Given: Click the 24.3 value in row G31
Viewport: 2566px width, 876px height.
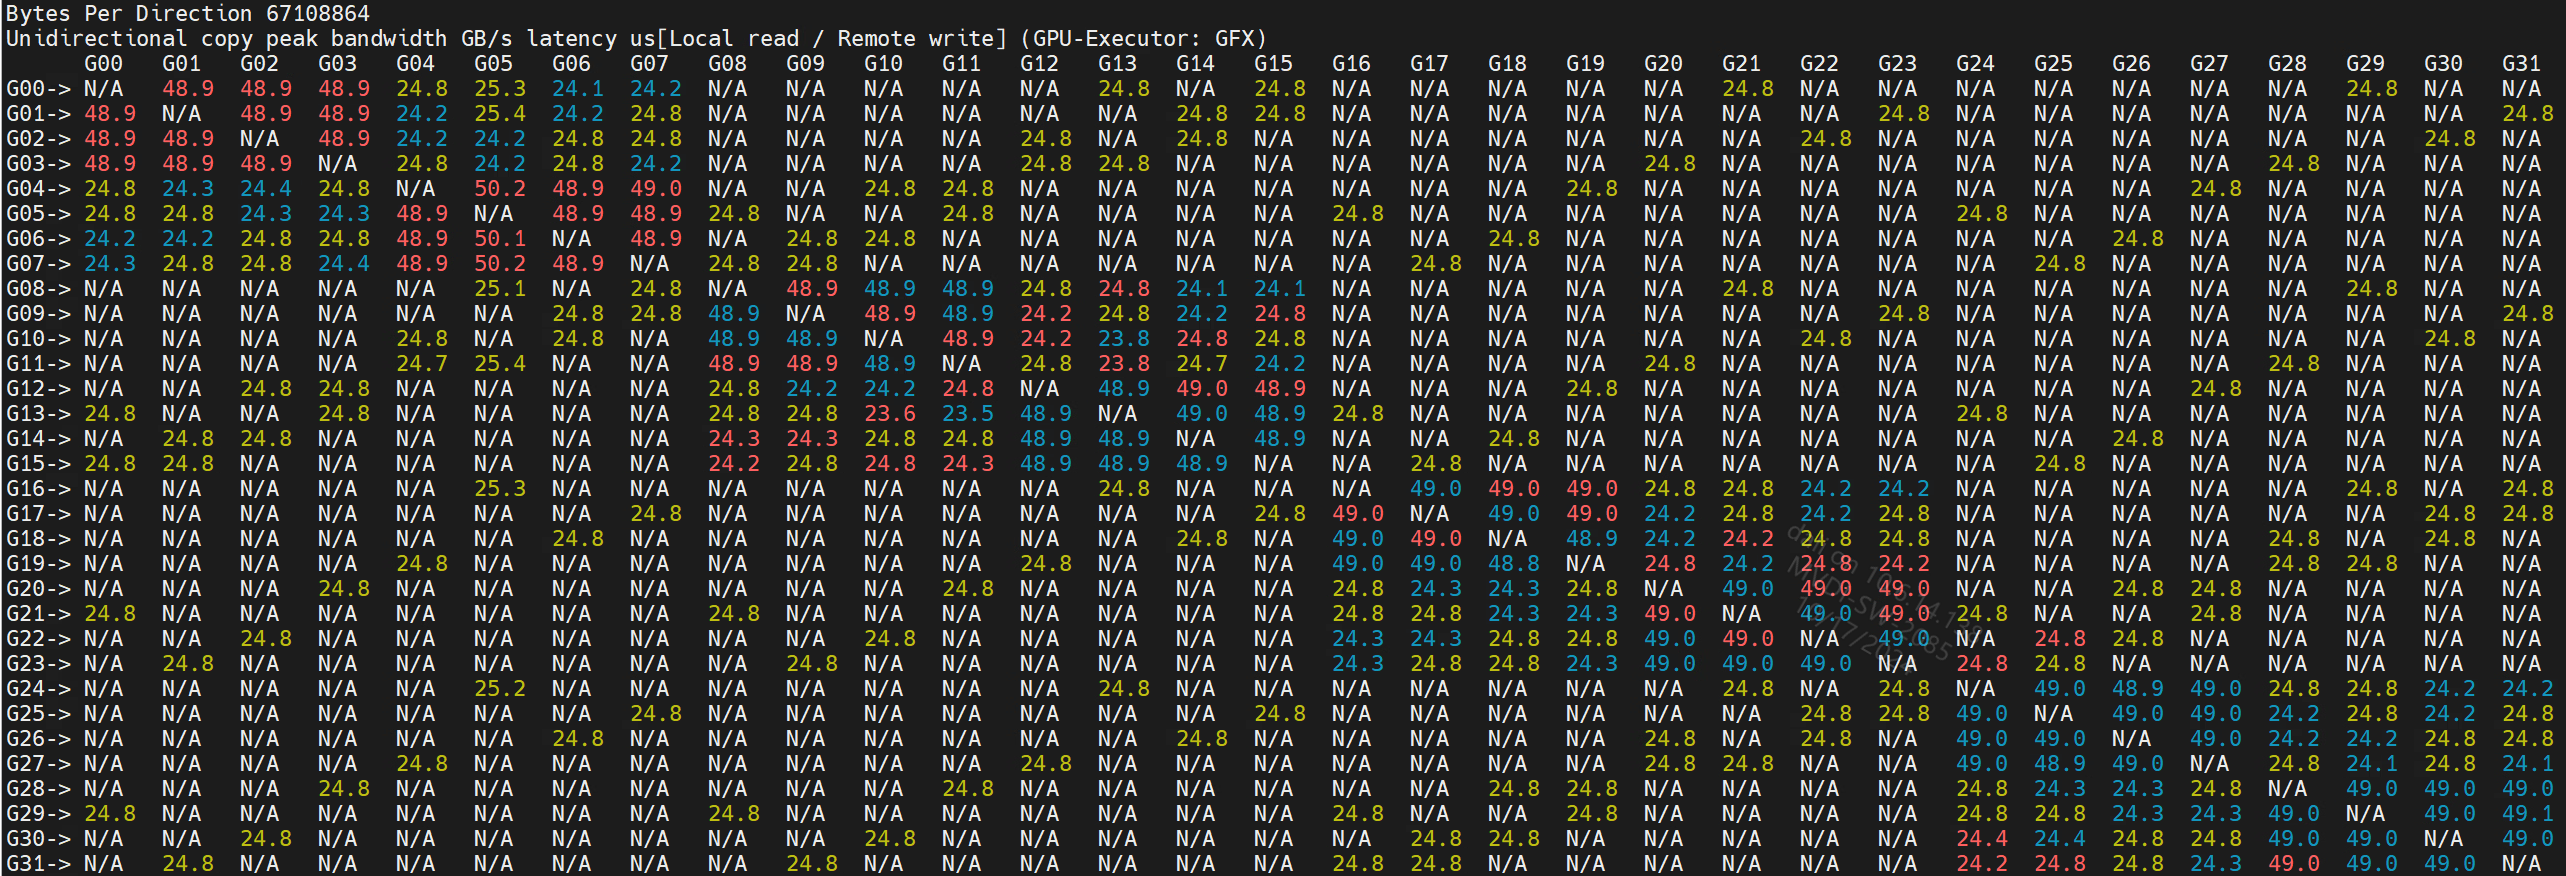Looking at the screenshot, I should click(2216, 863).
